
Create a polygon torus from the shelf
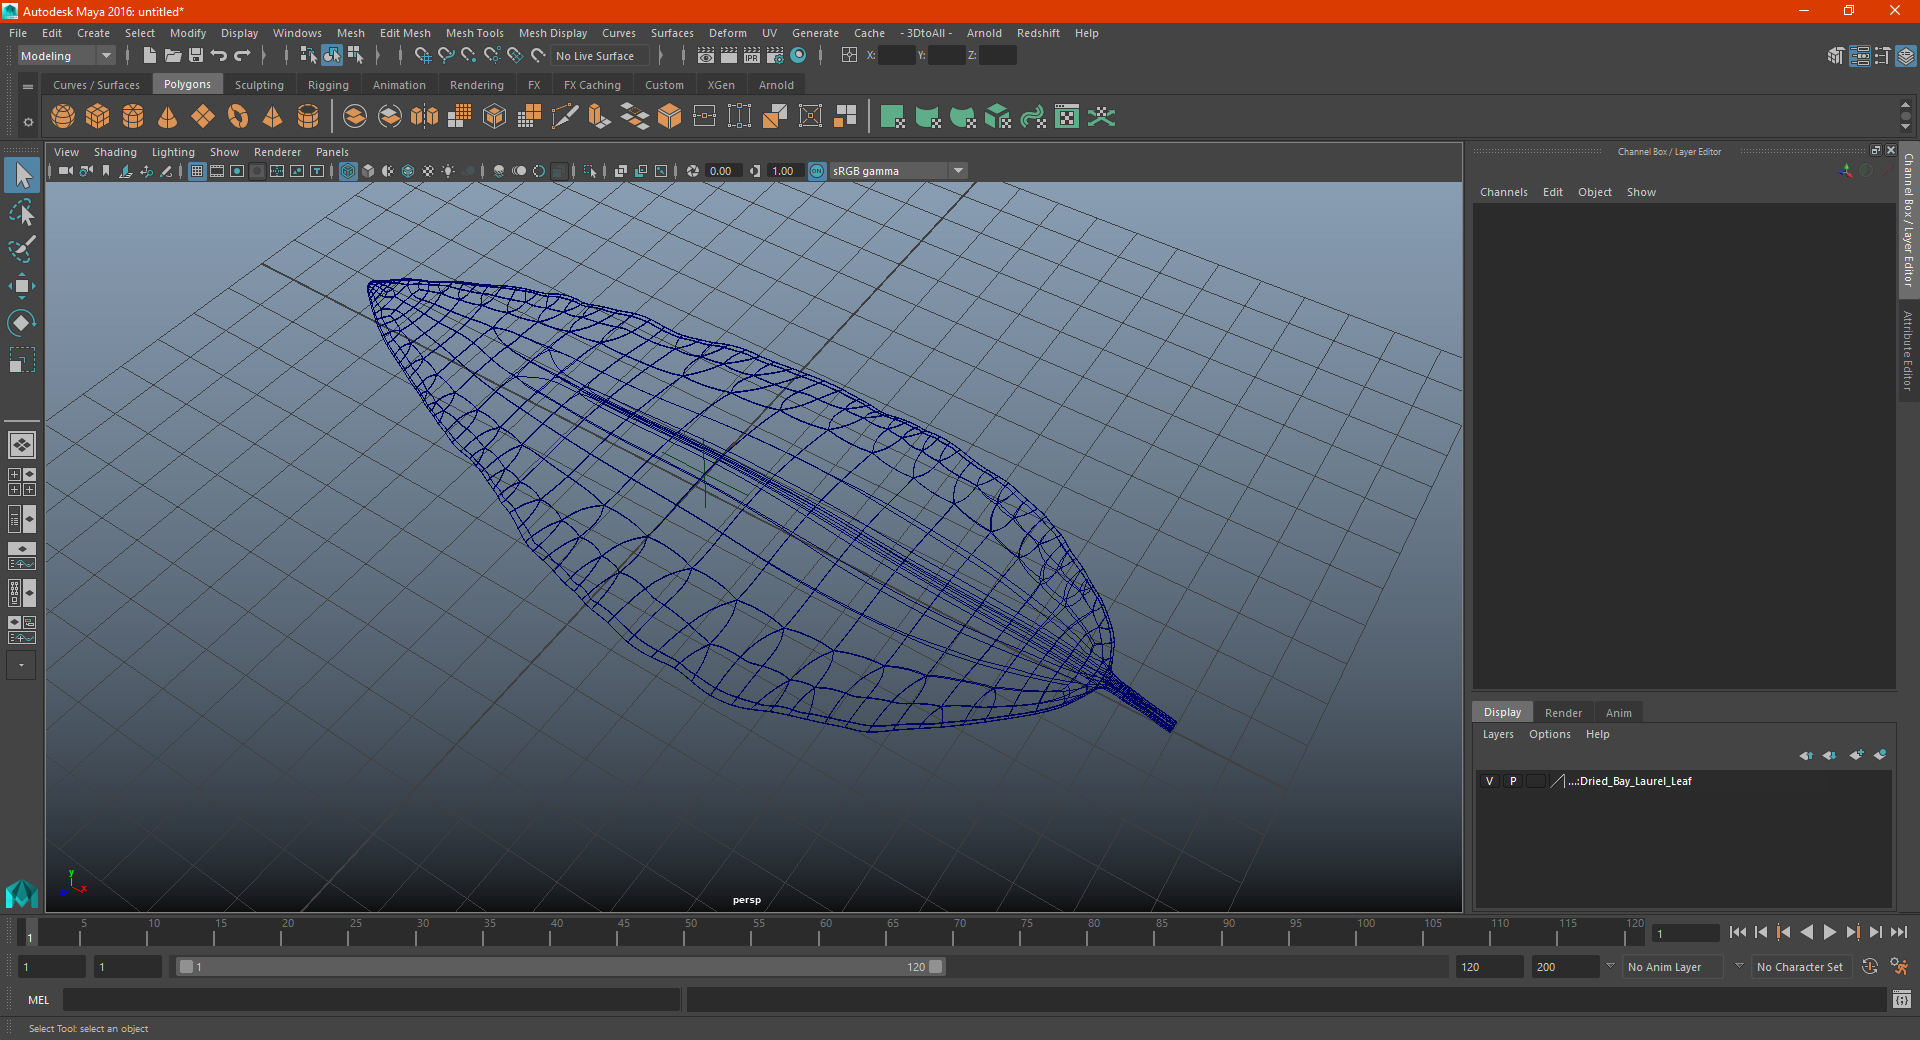click(238, 117)
